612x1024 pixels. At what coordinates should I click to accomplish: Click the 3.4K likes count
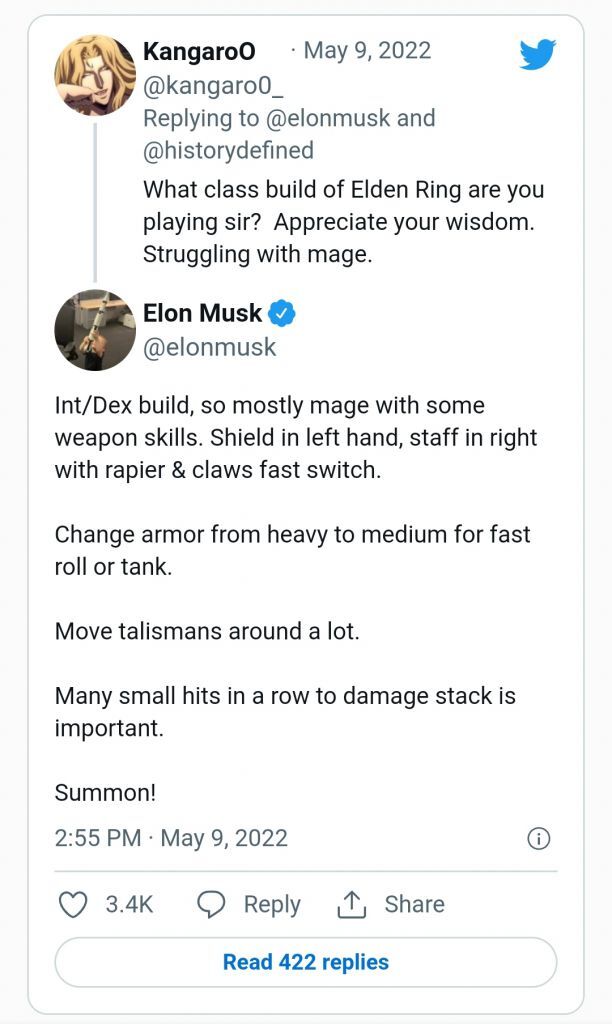(129, 904)
